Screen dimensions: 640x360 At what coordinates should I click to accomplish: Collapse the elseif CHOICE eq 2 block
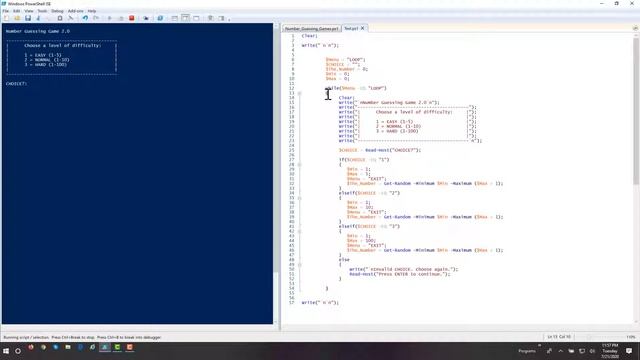pos(300,198)
